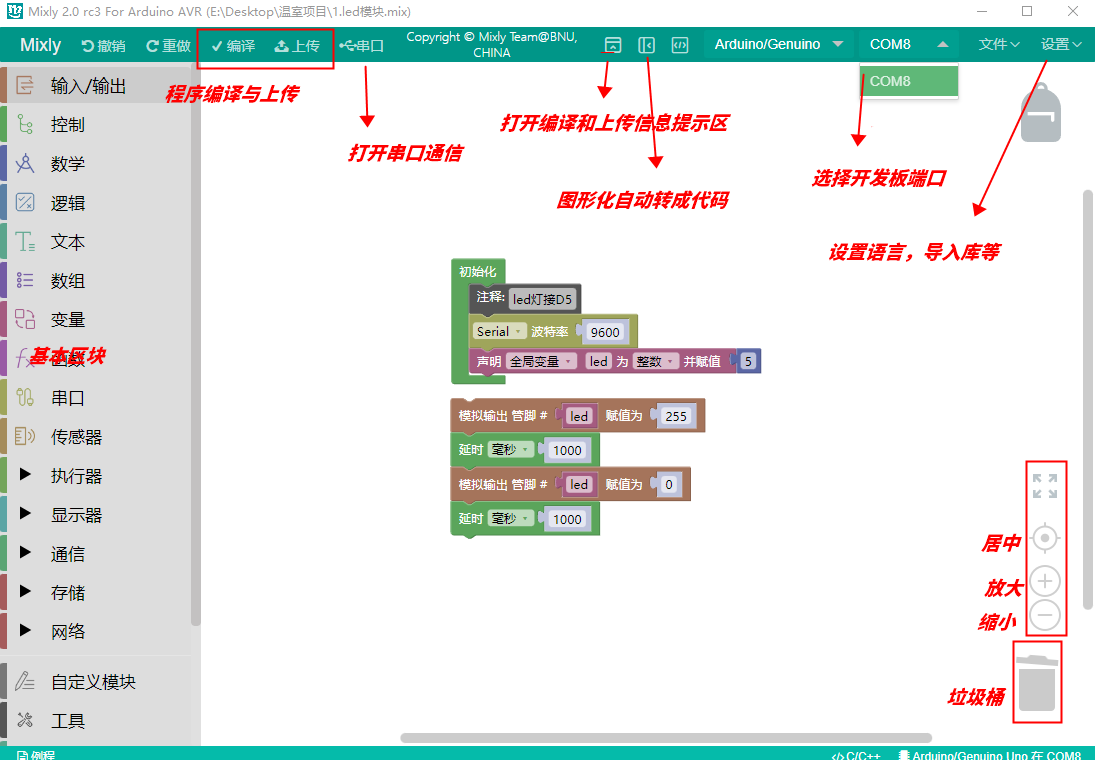Expand the 执行器 category
This screenshot has height=760, width=1095.
76,476
